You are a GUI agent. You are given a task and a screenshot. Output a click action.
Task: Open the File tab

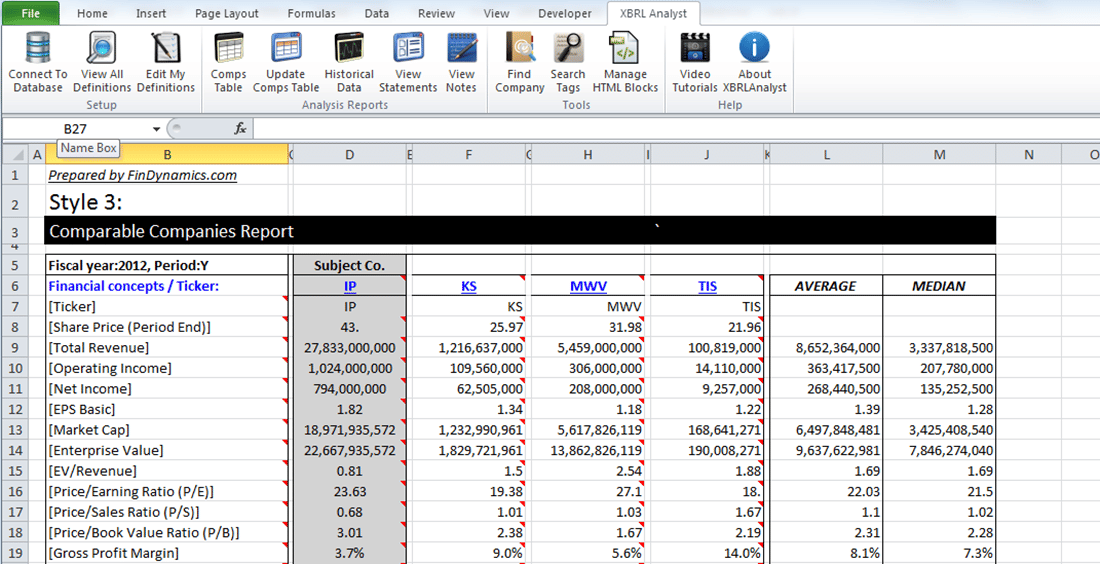(x=30, y=14)
